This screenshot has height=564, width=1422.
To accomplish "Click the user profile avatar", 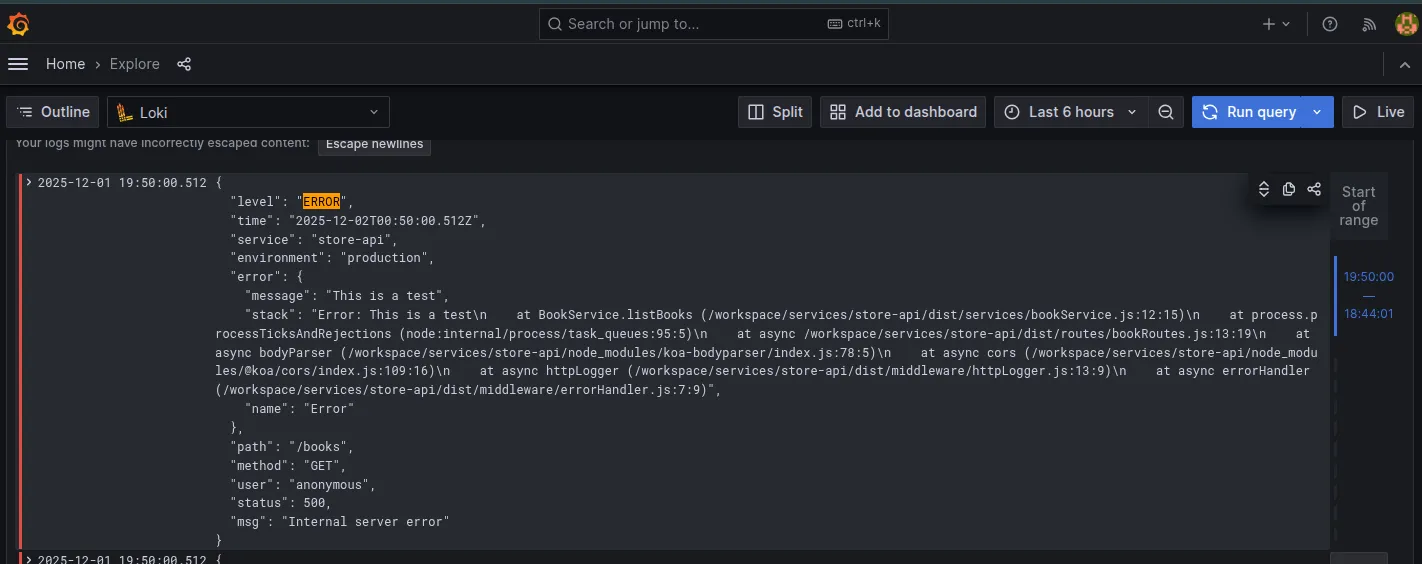I will pyautogui.click(x=1406, y=24).
